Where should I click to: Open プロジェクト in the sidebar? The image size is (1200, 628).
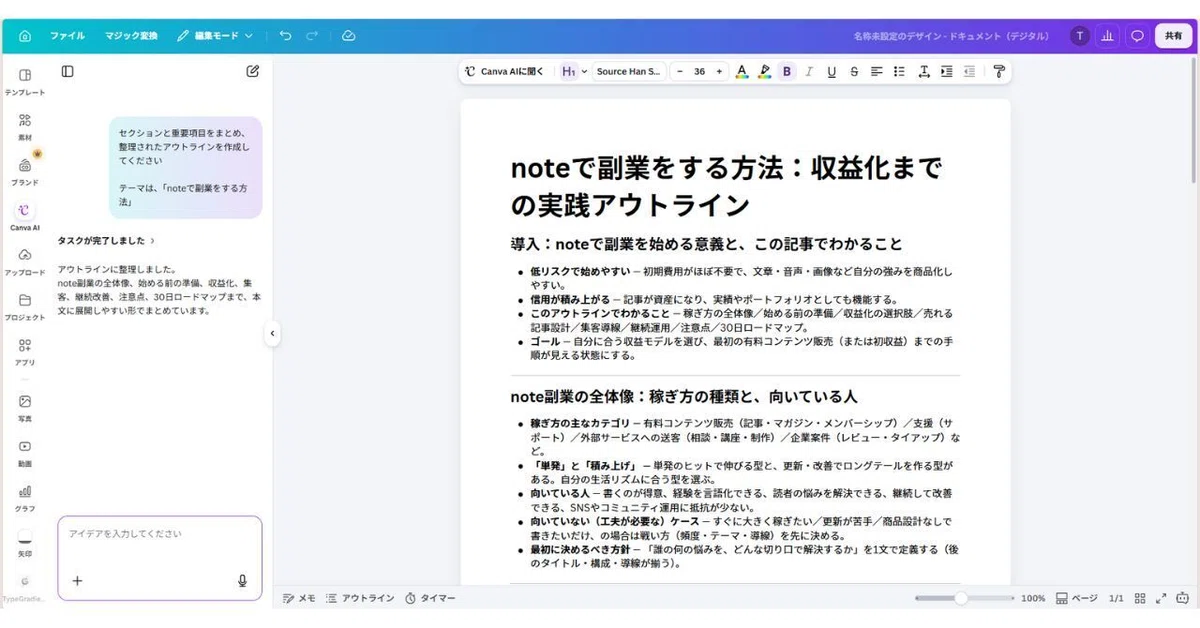click(25, 307)
